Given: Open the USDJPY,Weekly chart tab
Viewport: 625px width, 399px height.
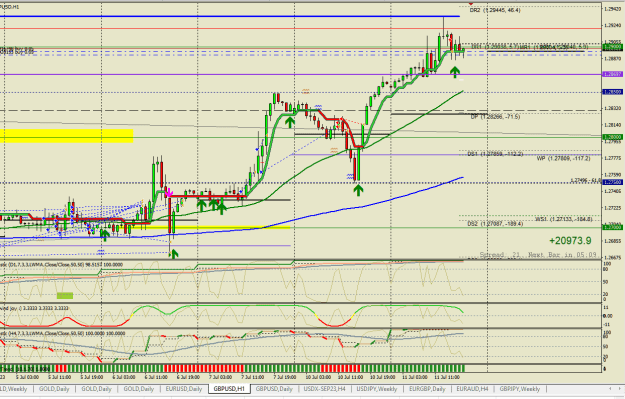Looking at the screenshot, I should click(377, 389).
